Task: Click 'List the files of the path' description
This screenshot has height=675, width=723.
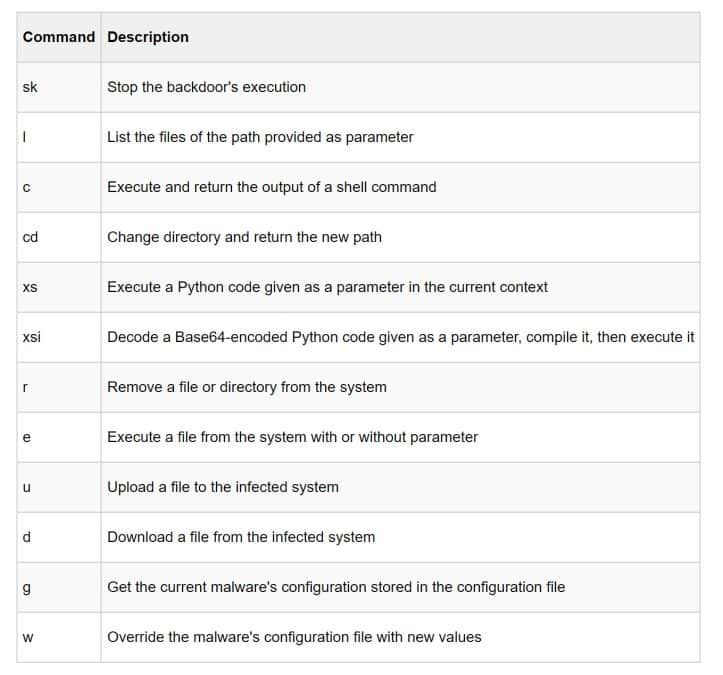Action: [x=260, y=137]
